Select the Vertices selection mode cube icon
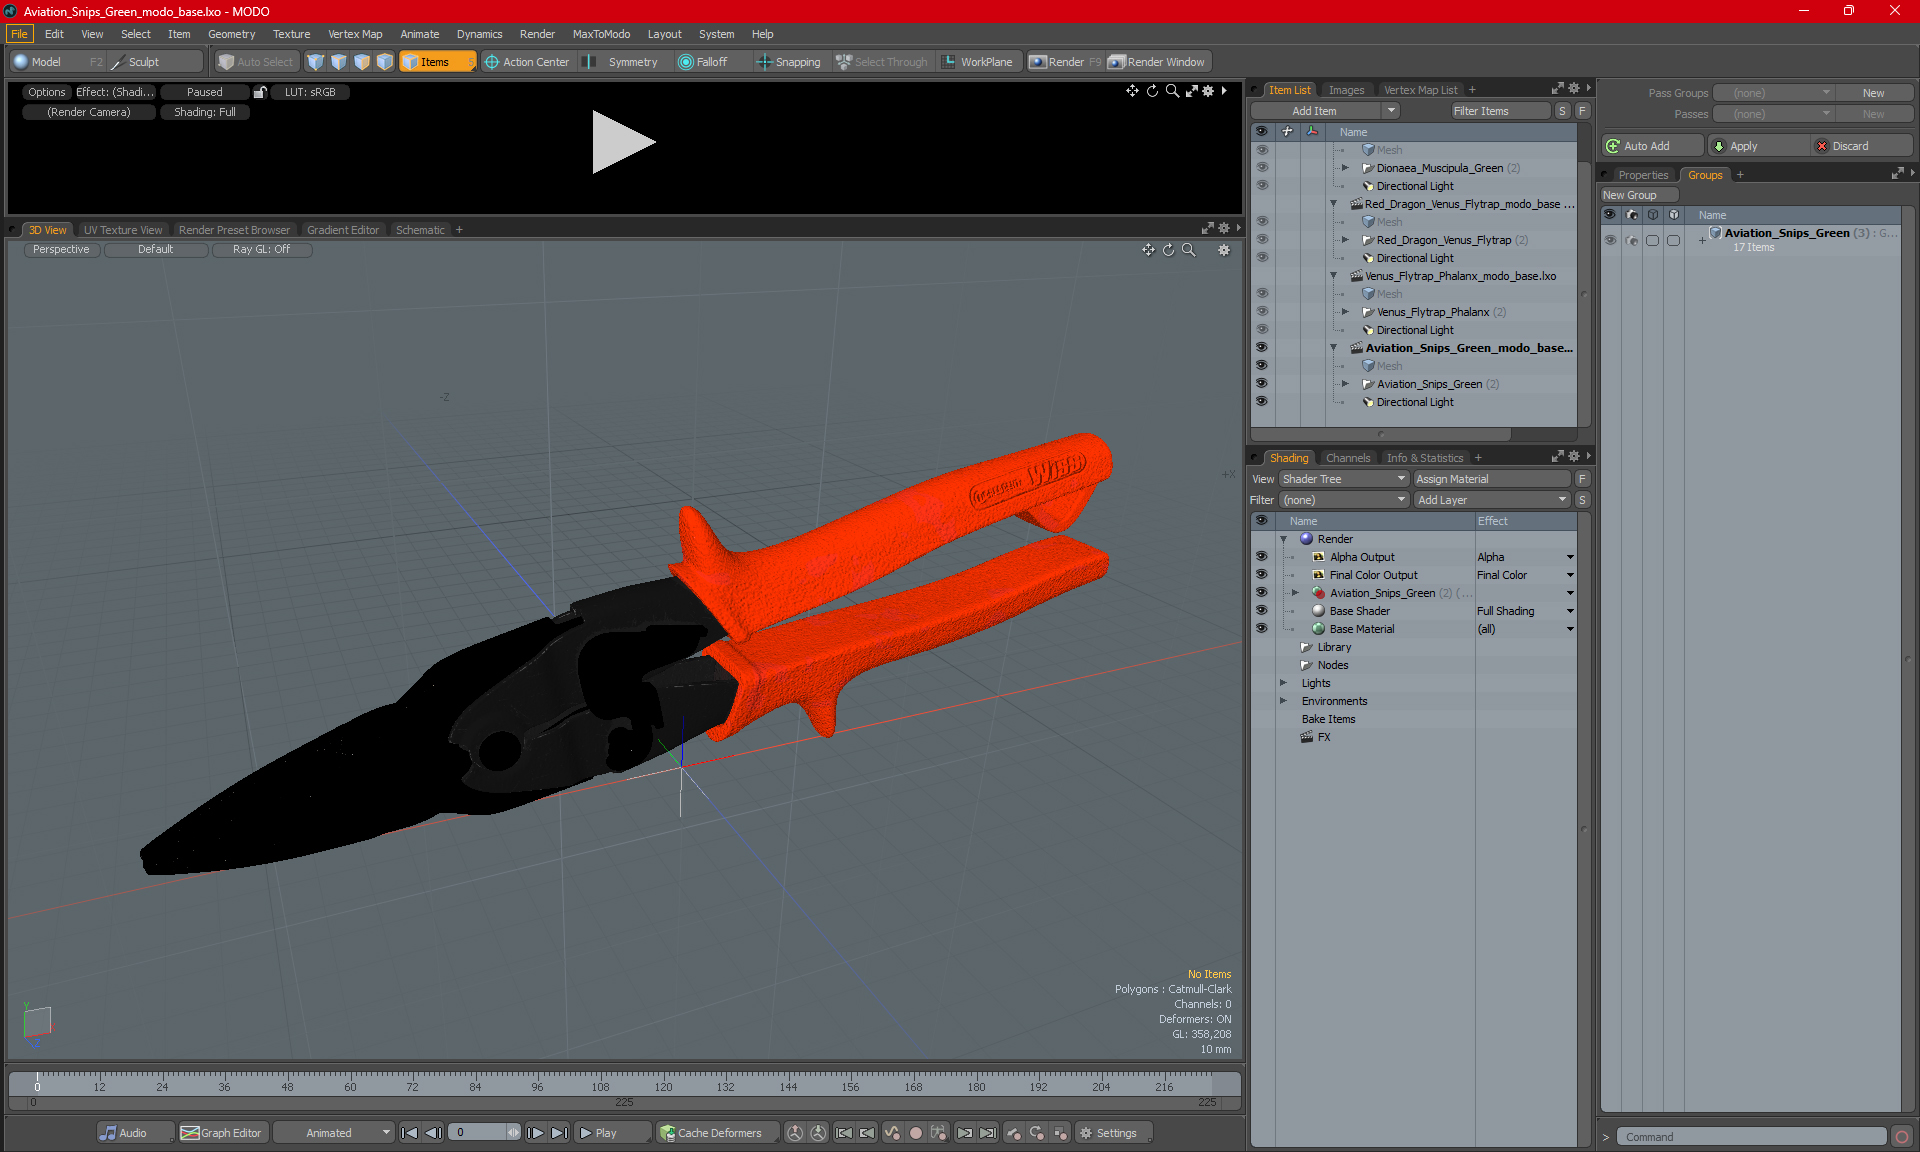The image size is (1920, 1152). tap(316, 62)
